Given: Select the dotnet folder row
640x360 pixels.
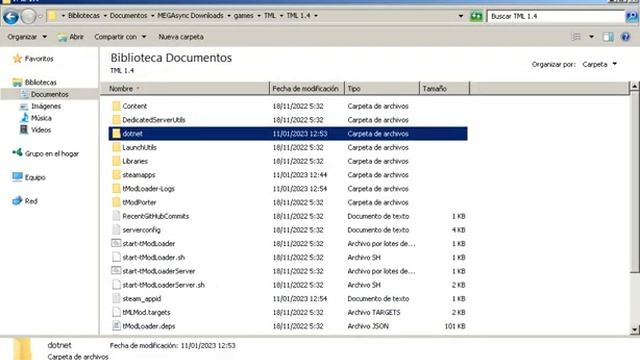Looking at the screenshot, I should [x=288, y=133].
